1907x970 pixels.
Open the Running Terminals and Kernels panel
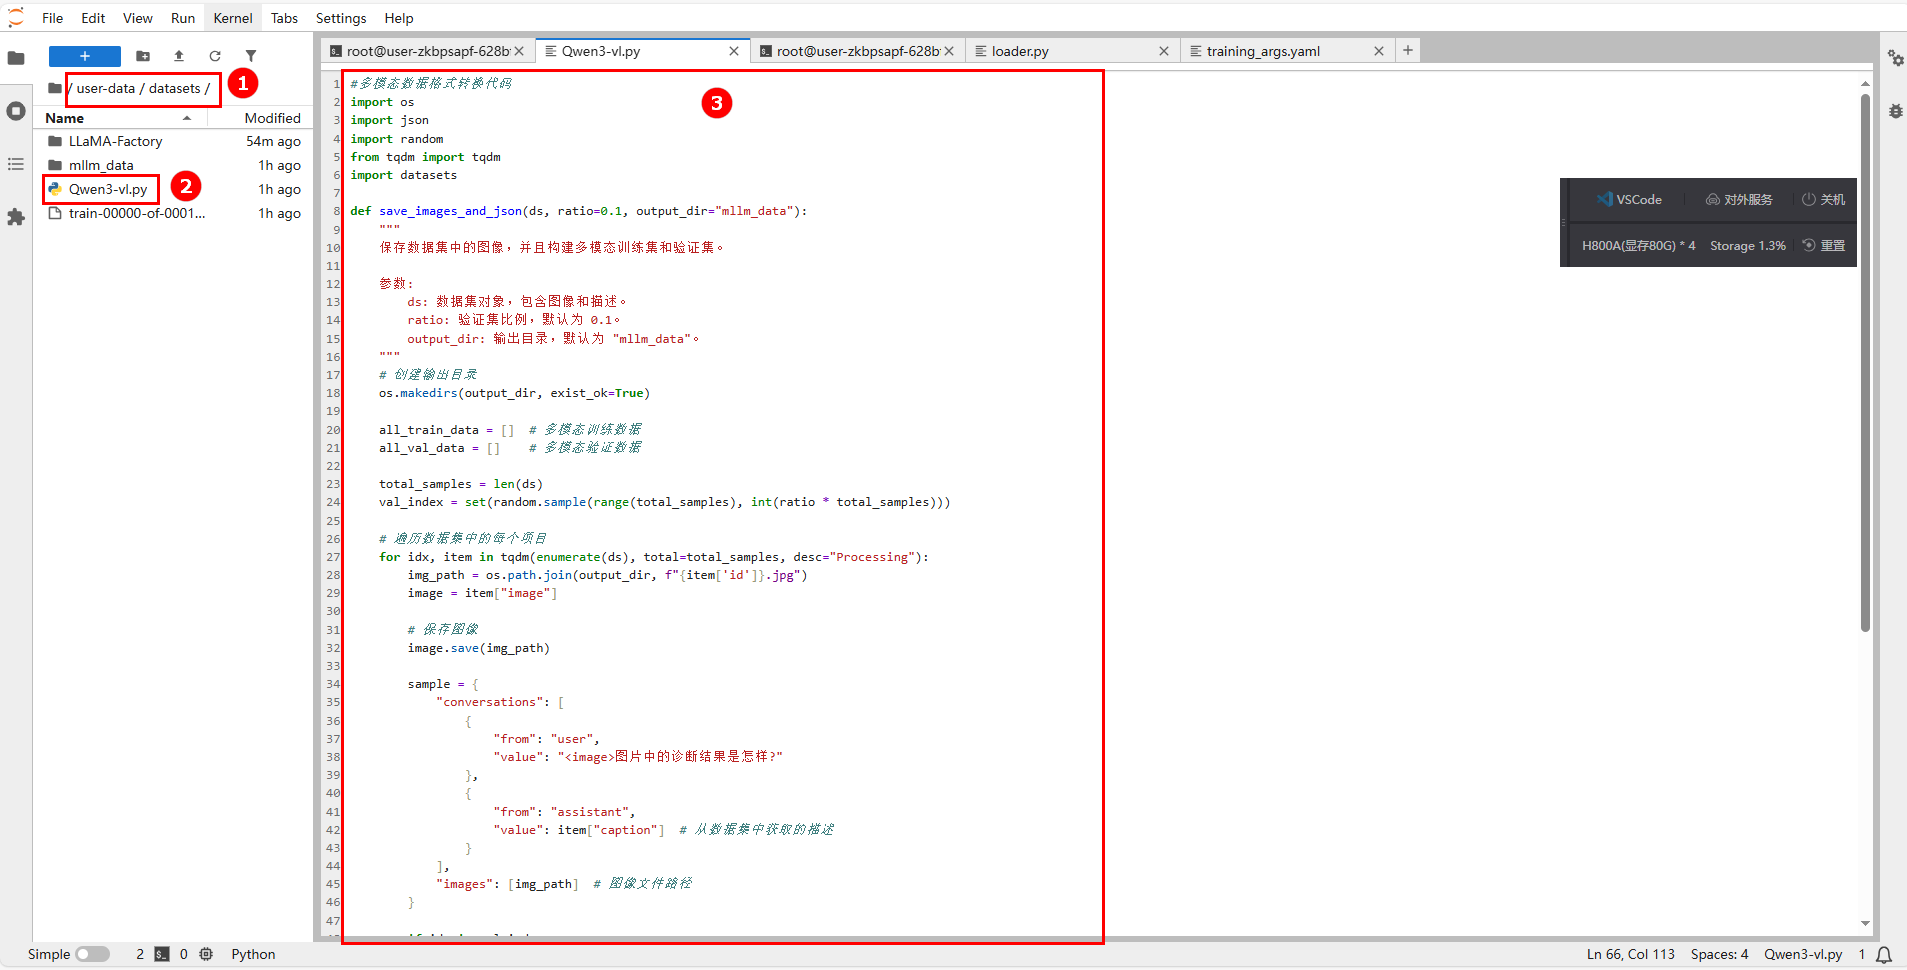coord(16,111)
